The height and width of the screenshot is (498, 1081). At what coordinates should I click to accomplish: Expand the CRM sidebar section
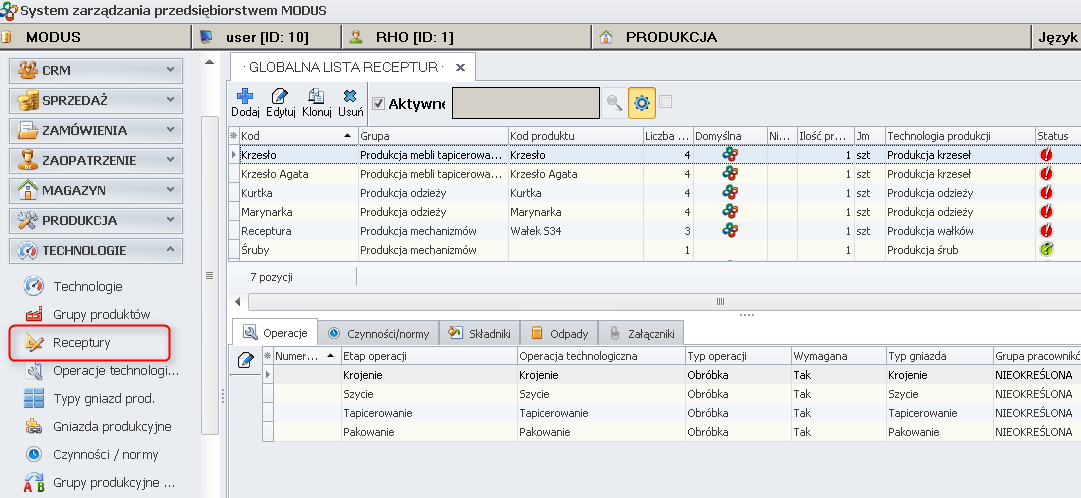click(96, 70)
